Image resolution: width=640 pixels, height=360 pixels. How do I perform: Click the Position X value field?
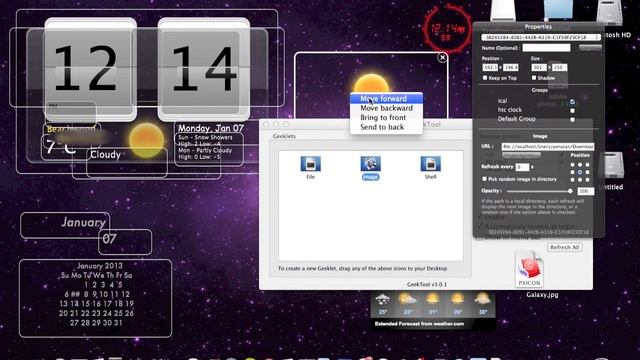490,67
